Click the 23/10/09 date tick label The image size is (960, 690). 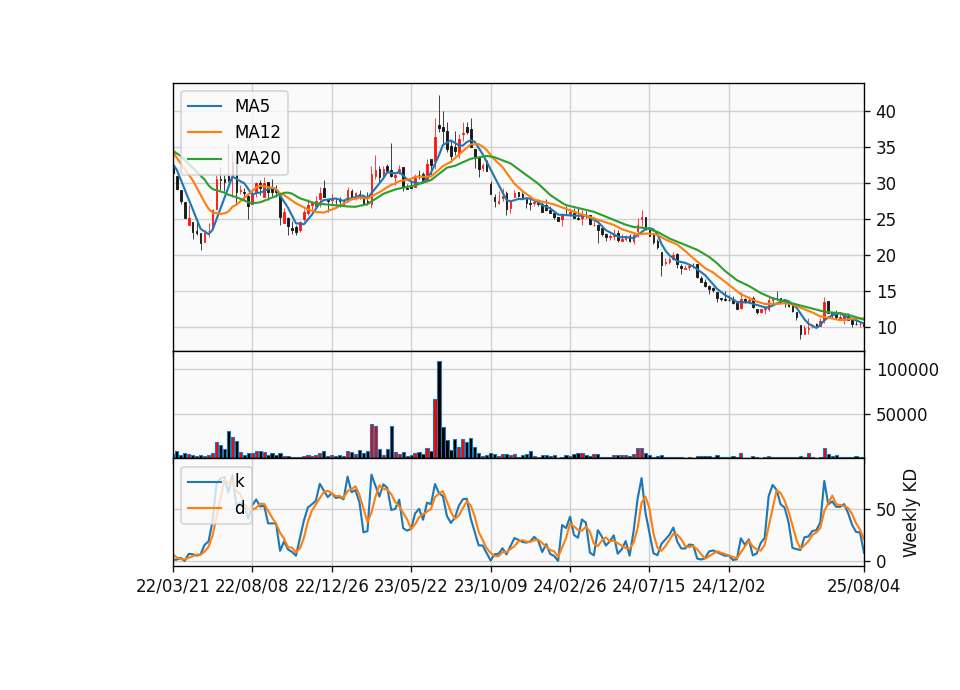pos(490,586)
